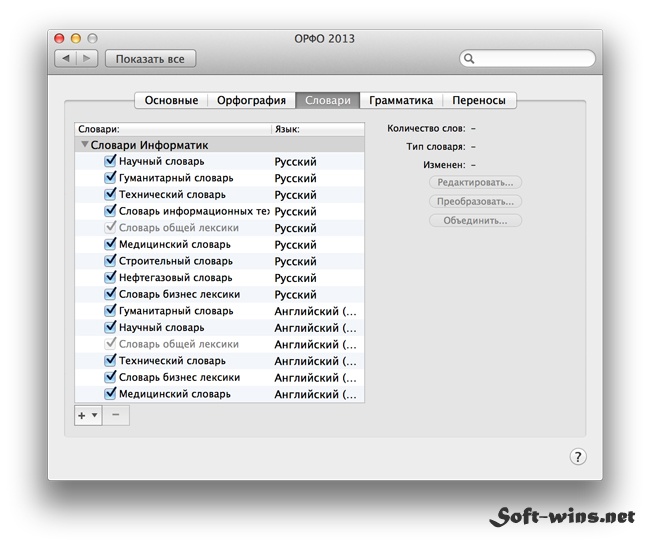Open help with the question mark button
Viewport: 650px width, 546px height.
(x=578, y=456)
